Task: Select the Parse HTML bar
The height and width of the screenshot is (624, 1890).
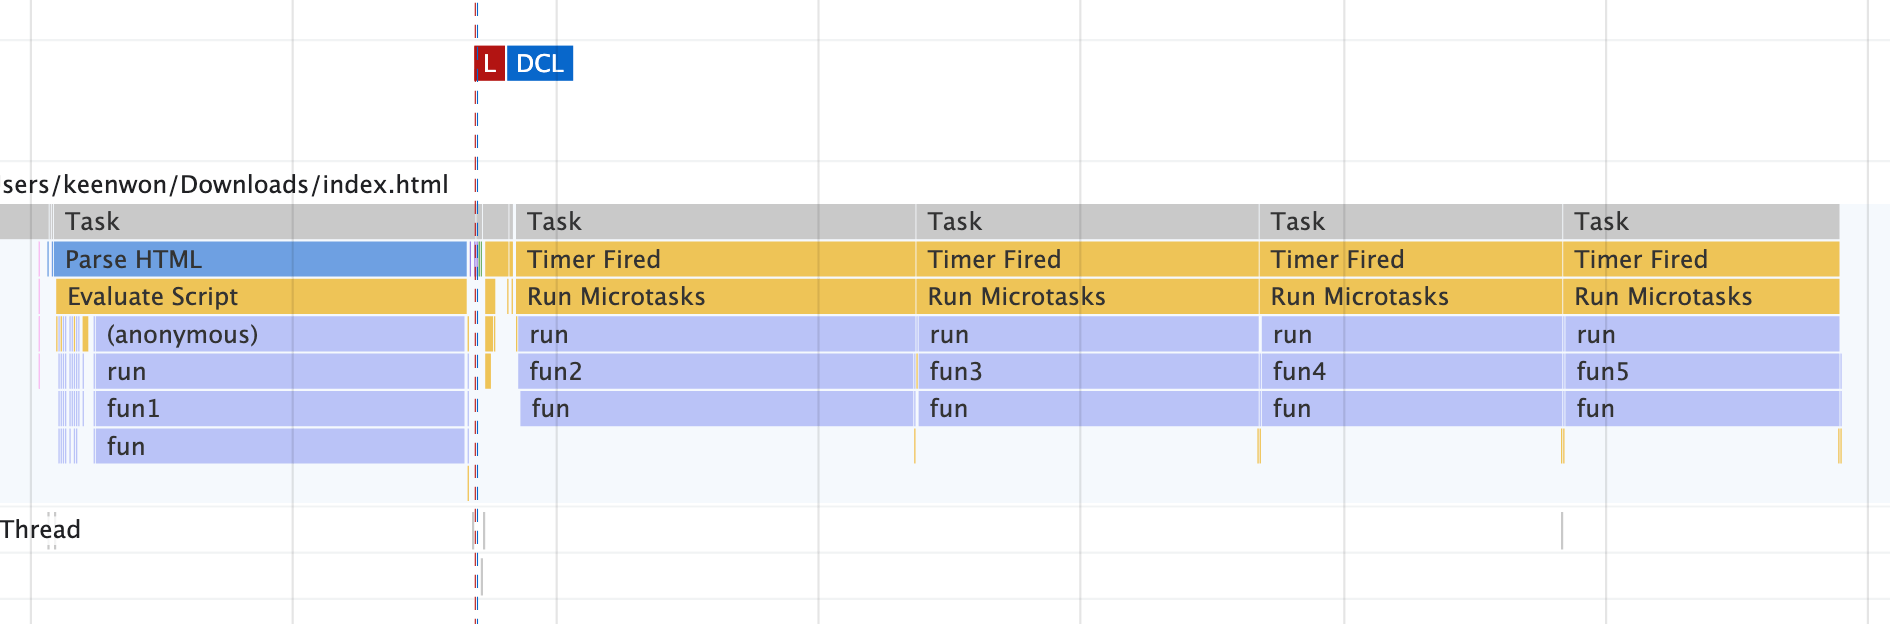Action: 258,260
